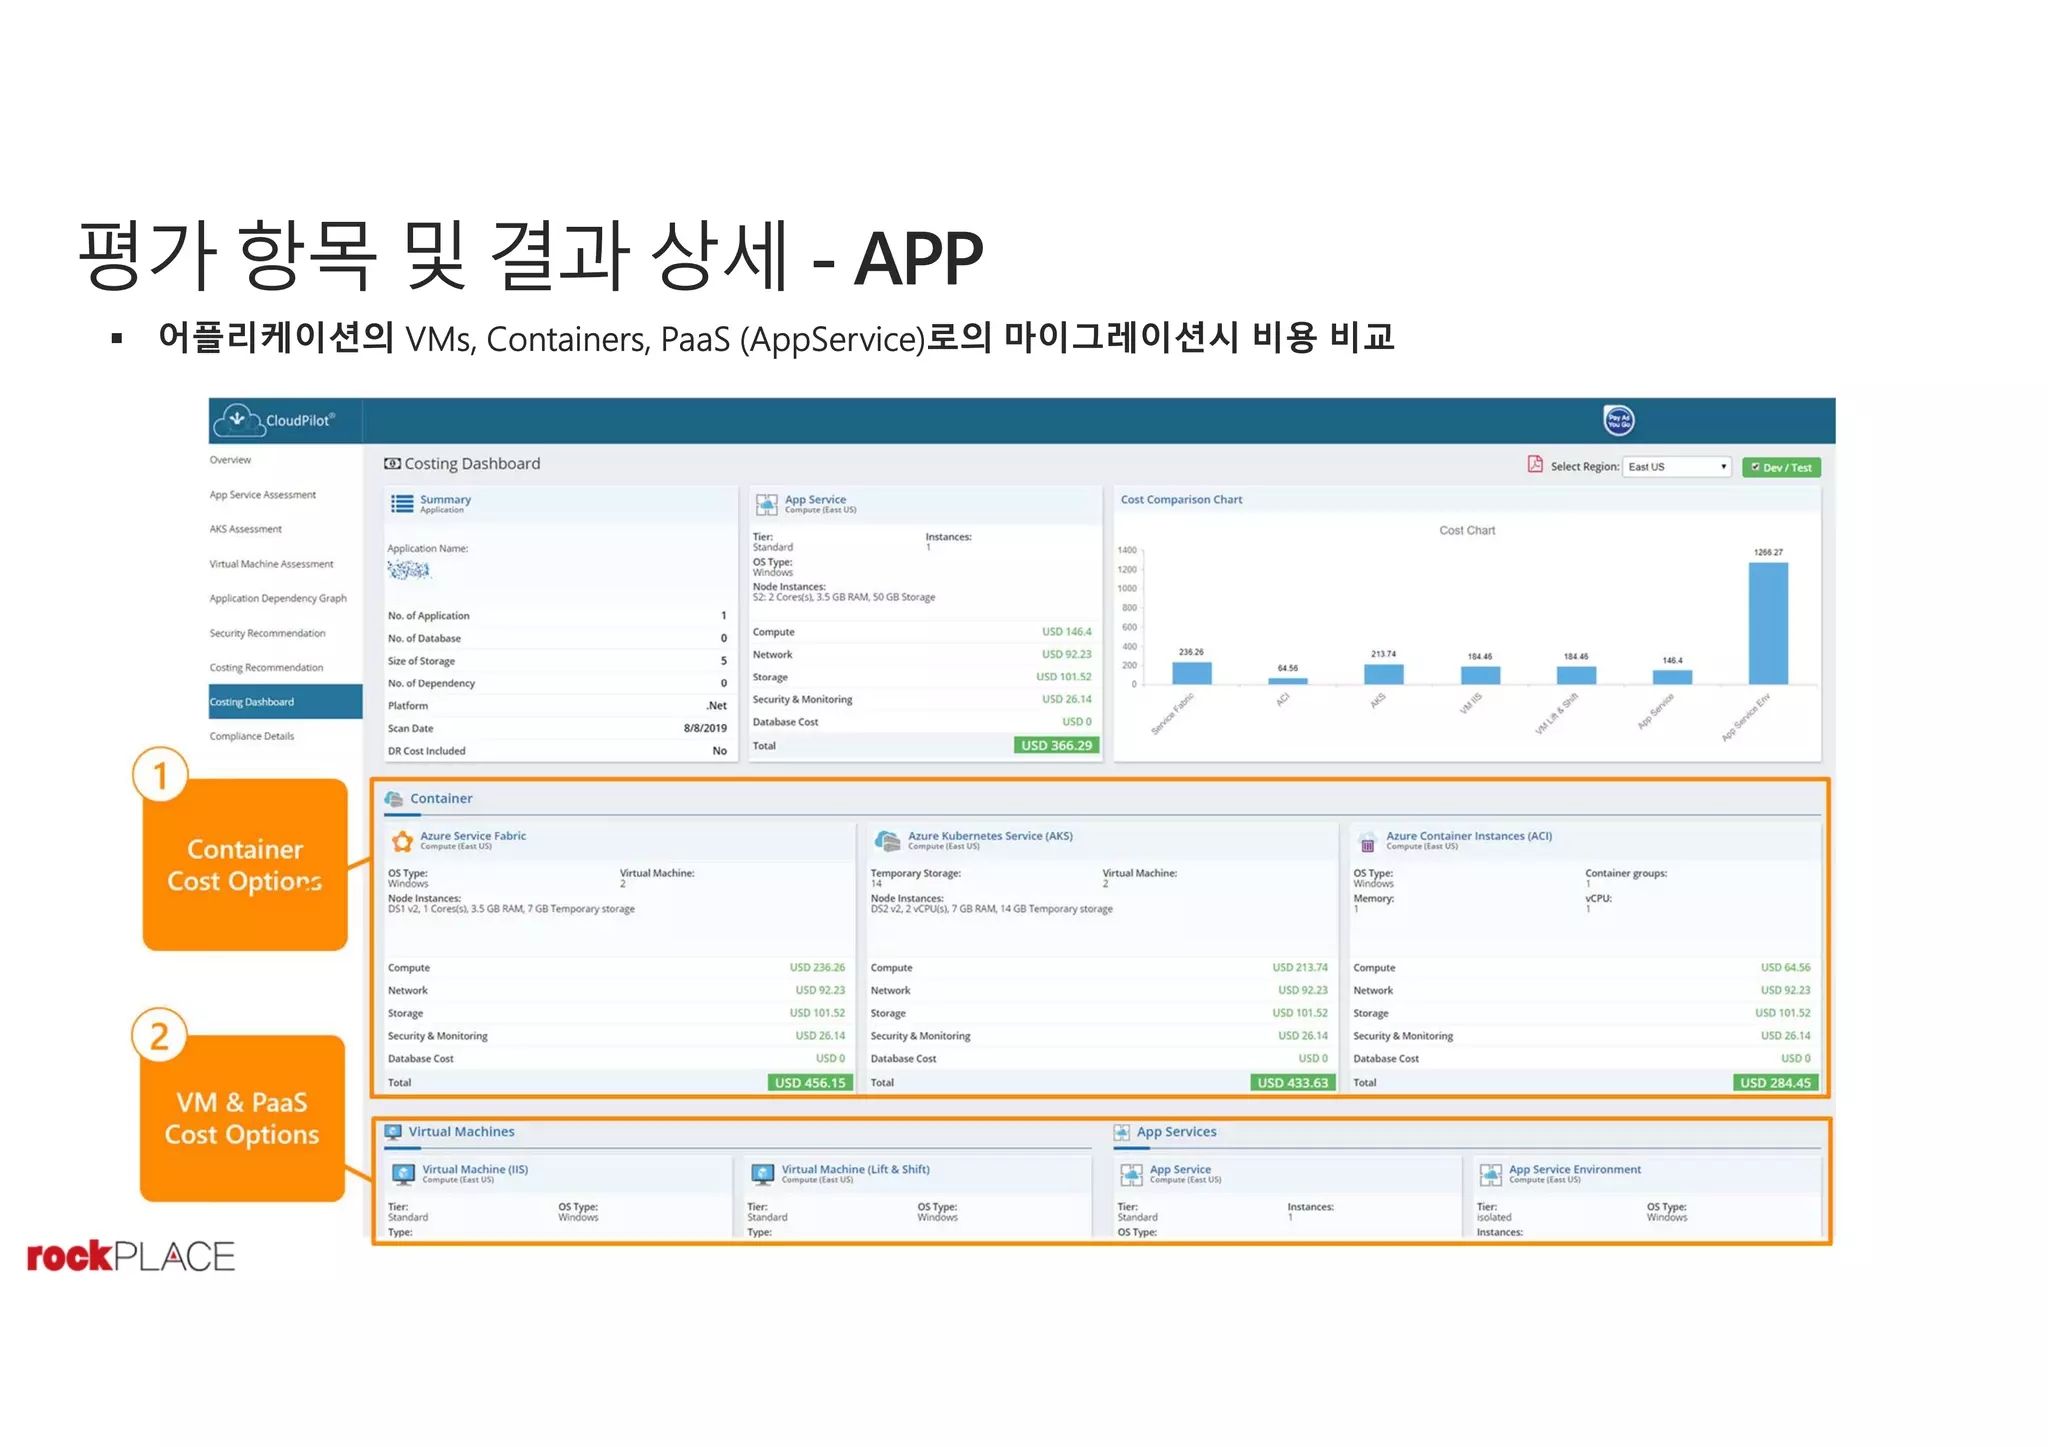2048x1447 pixels.
Task: Click the total USD 433.63 badge
Action: point(1293,1082)
